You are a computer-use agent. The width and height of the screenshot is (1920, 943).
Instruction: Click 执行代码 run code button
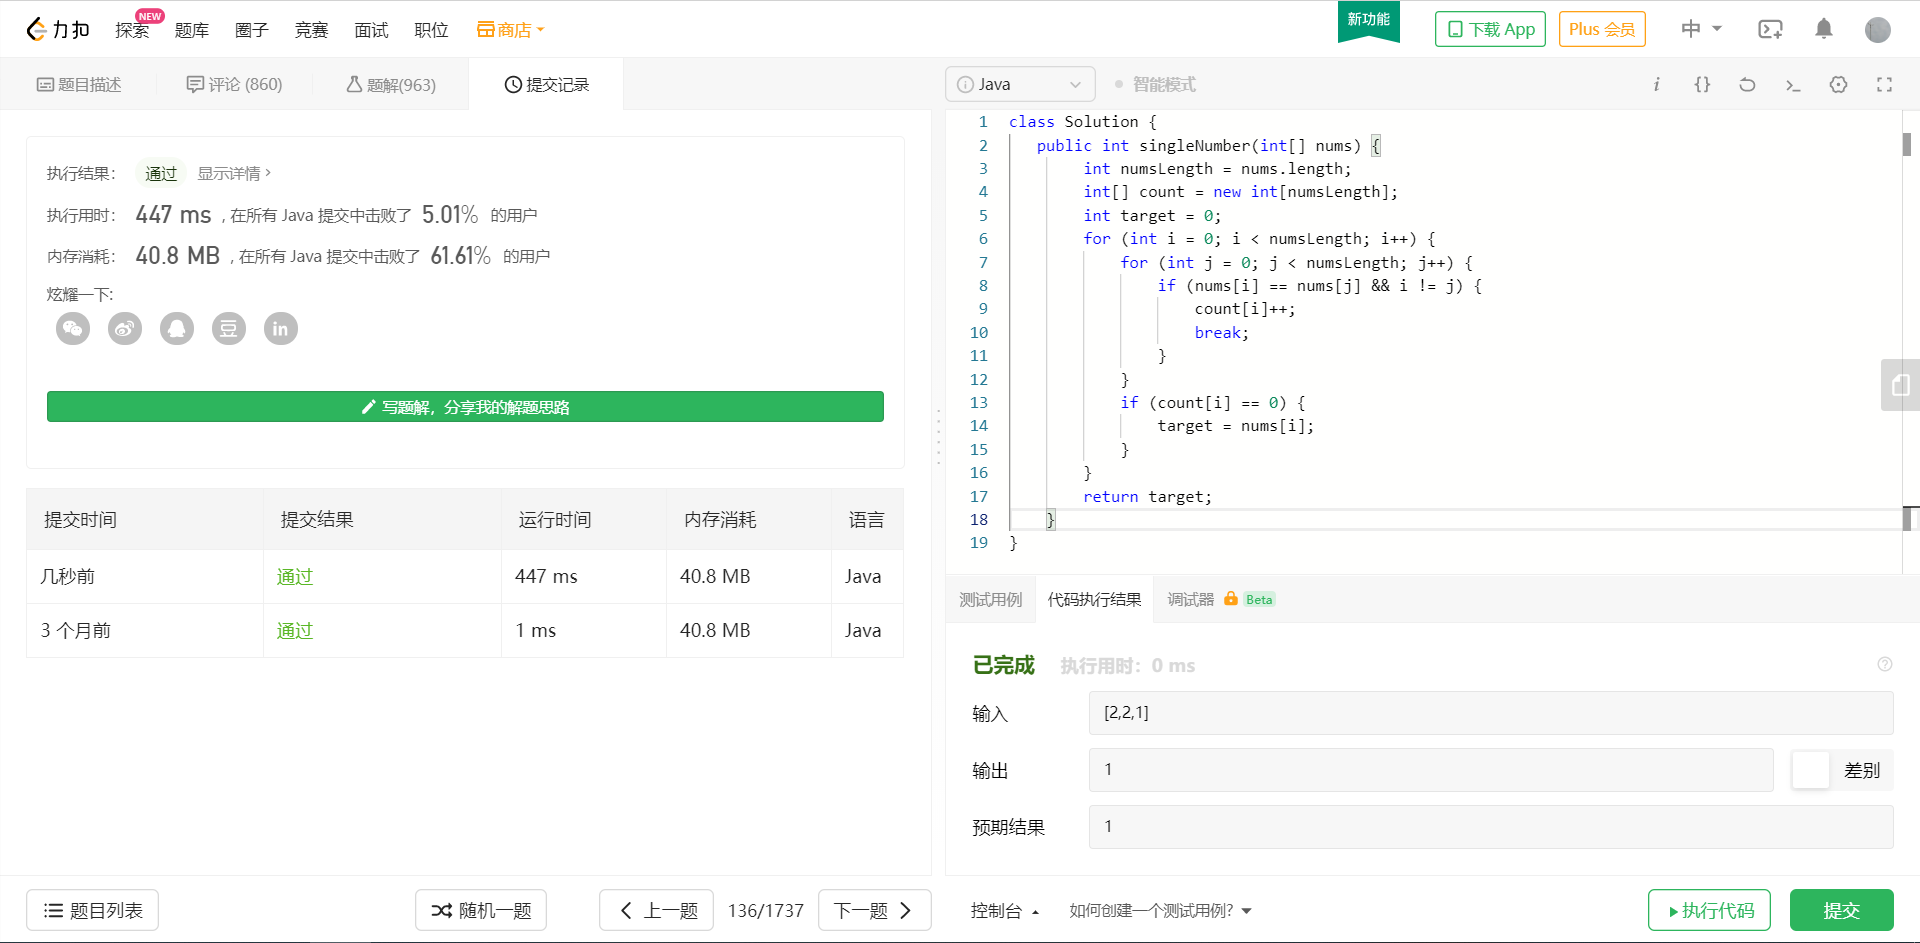(x=1709, y=910)
